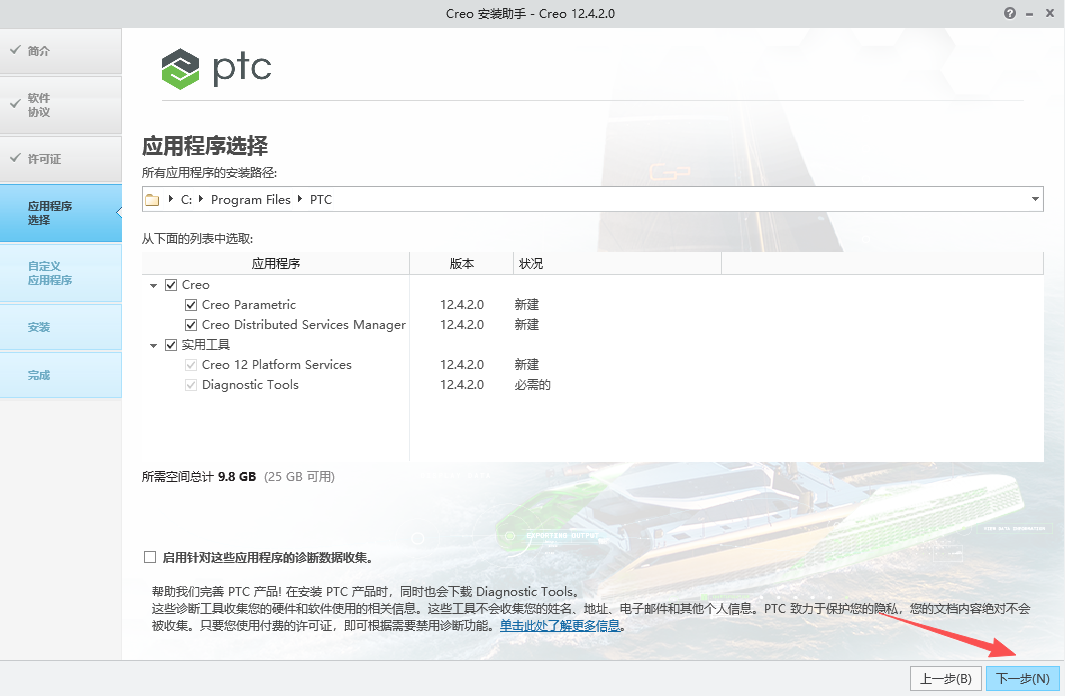1065x696 pixels.
Task: Collapse the Creo tree node
Action: [155, 284]
